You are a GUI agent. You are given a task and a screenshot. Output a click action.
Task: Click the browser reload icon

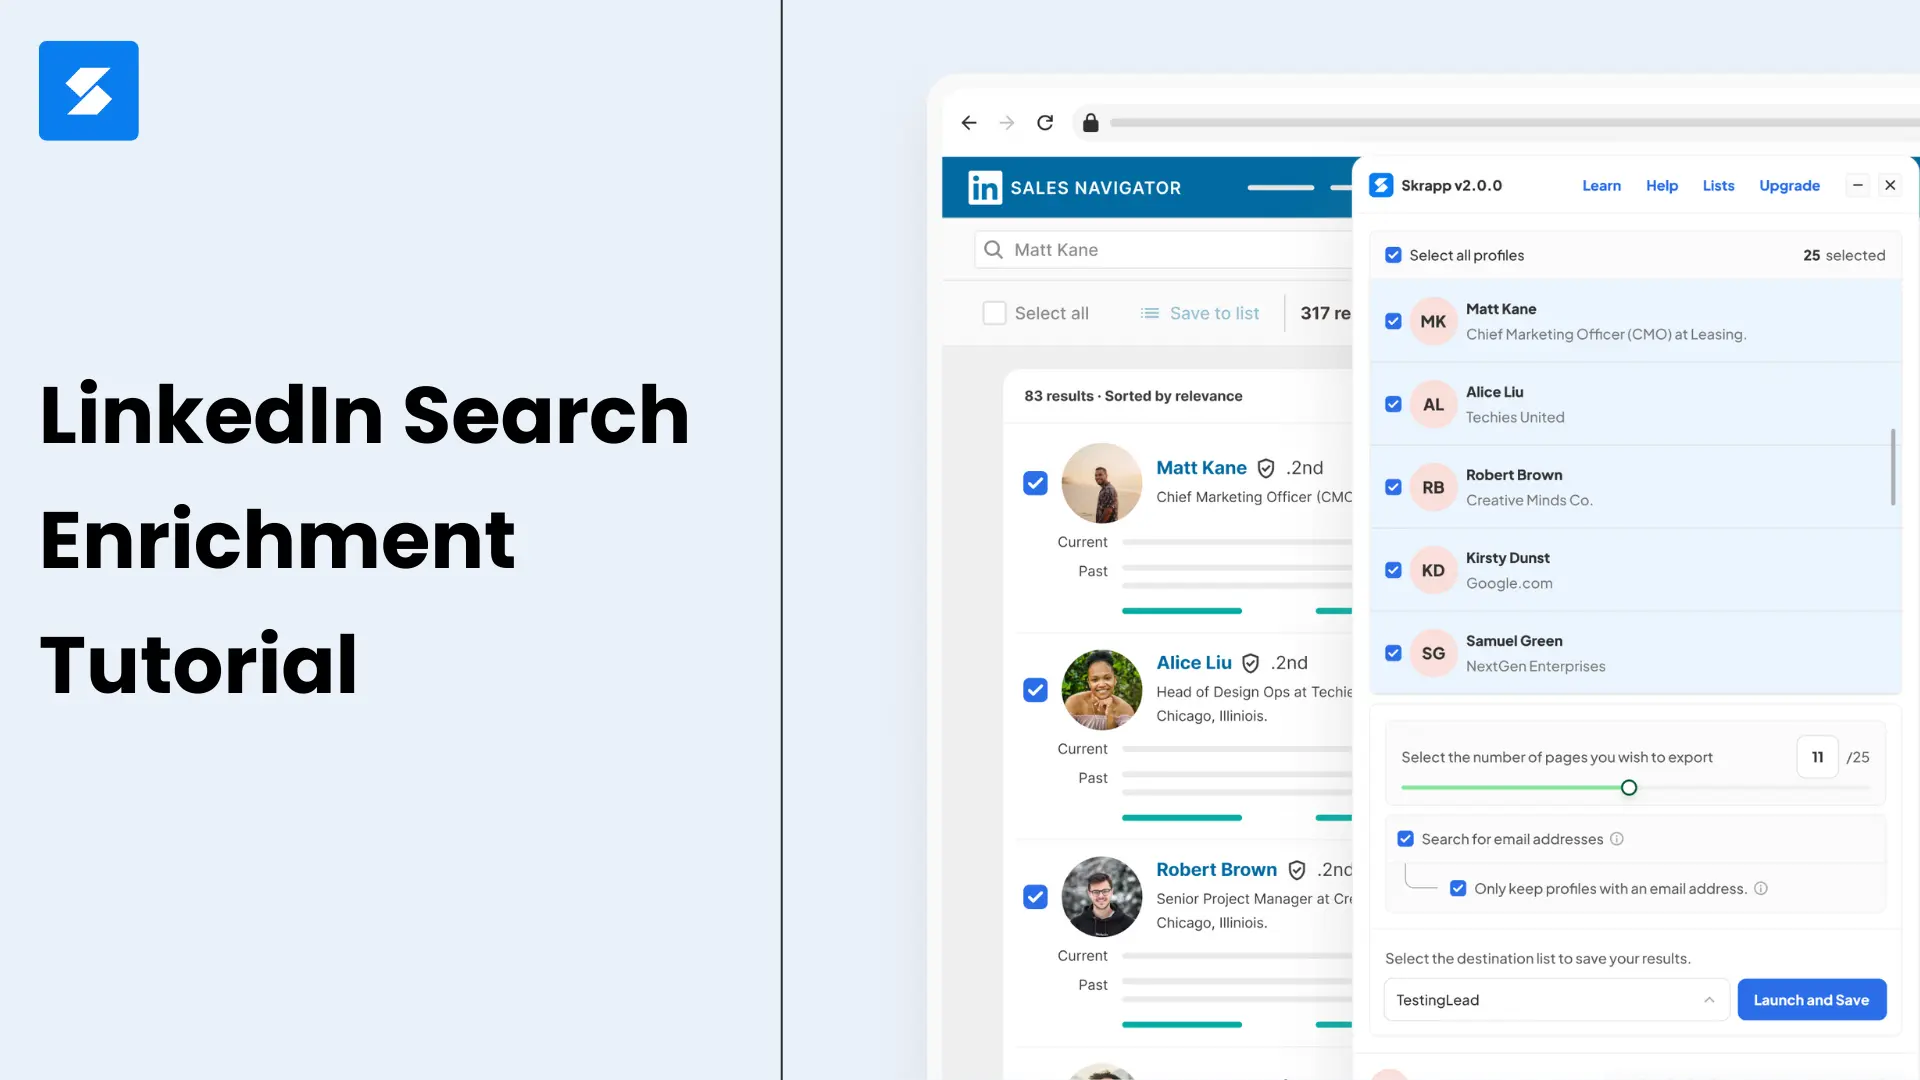[1045, 123]
